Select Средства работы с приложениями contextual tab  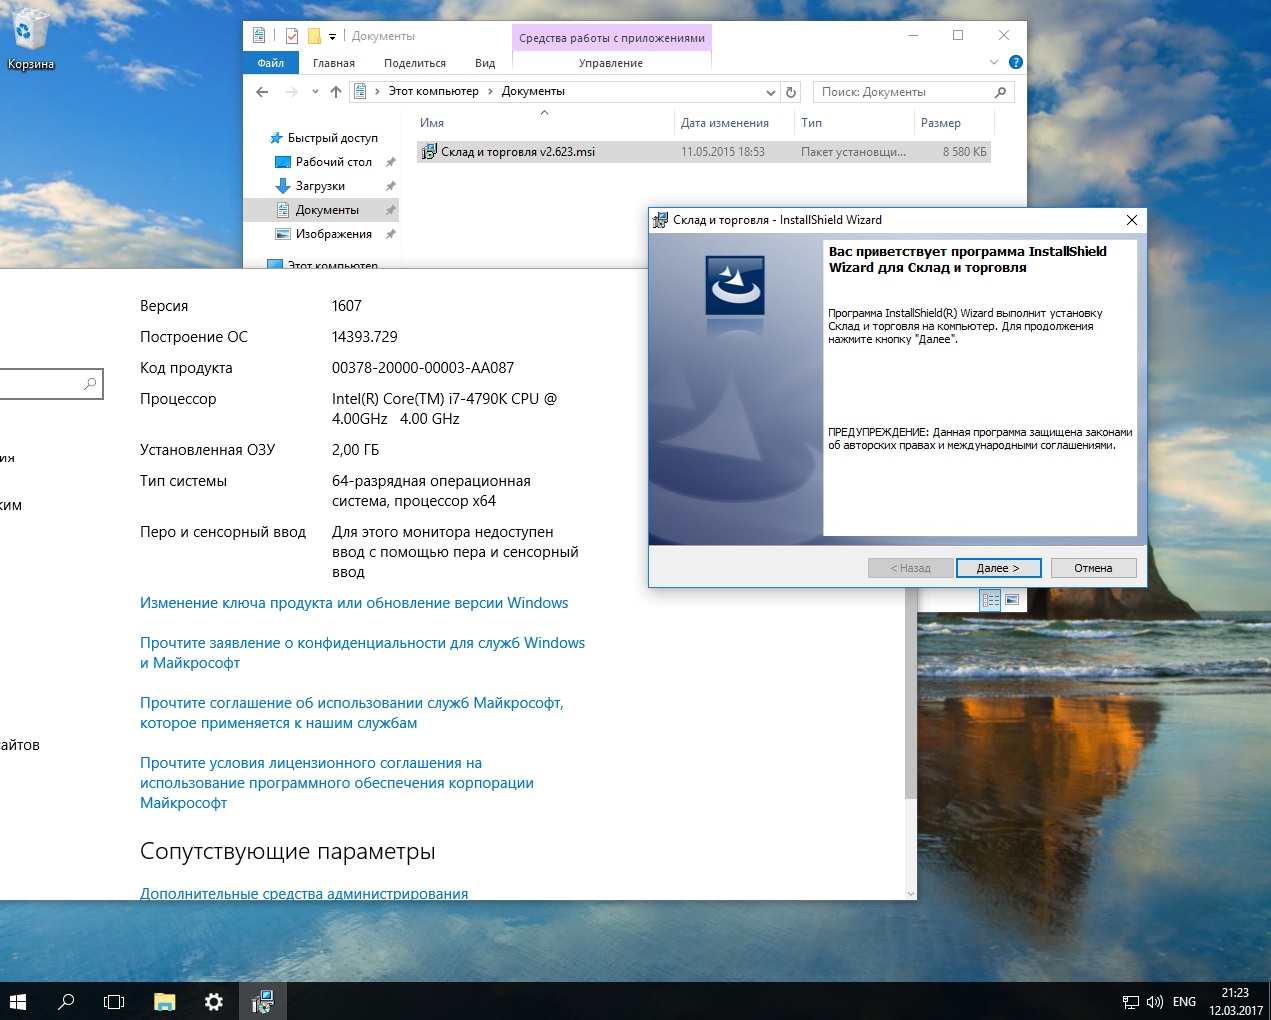tap(612, 38)
